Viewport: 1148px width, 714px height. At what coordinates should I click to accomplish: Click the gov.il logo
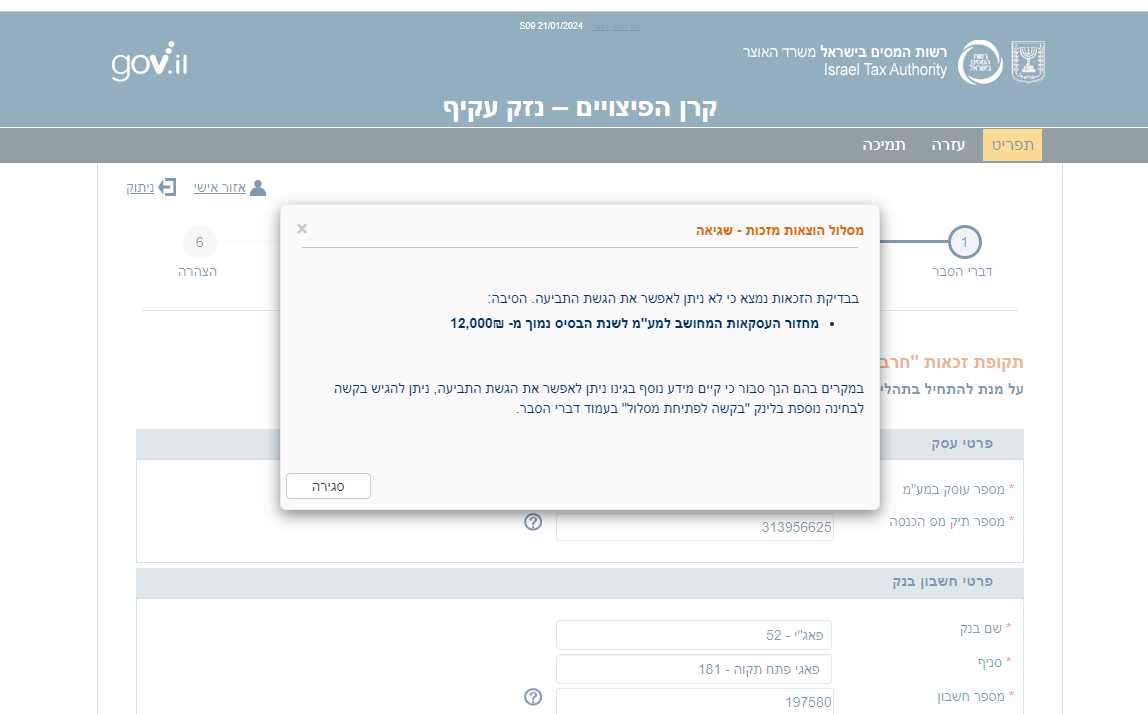(150, 62)
